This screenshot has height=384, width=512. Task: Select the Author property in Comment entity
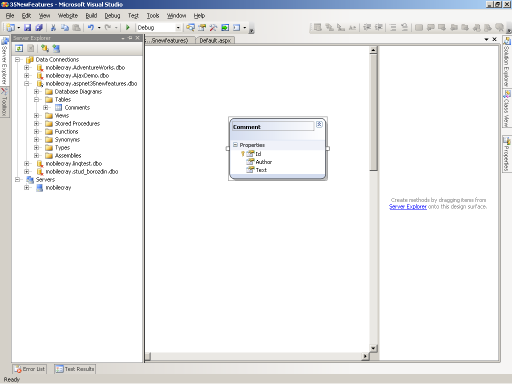264,162
